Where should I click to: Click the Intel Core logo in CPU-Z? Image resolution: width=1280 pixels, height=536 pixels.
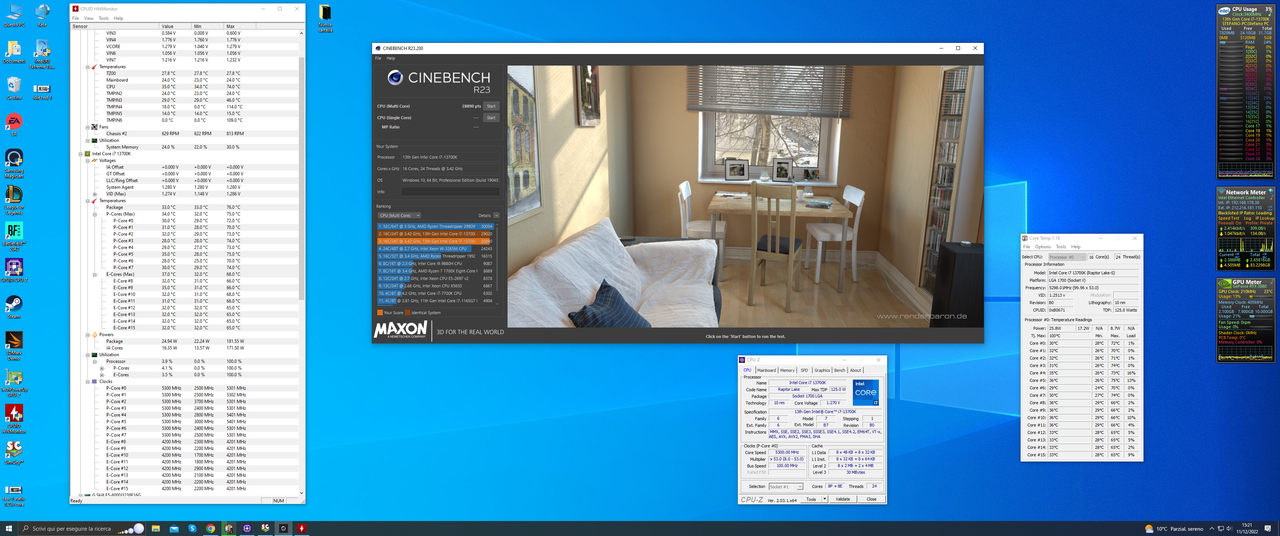tap(866, 392)
